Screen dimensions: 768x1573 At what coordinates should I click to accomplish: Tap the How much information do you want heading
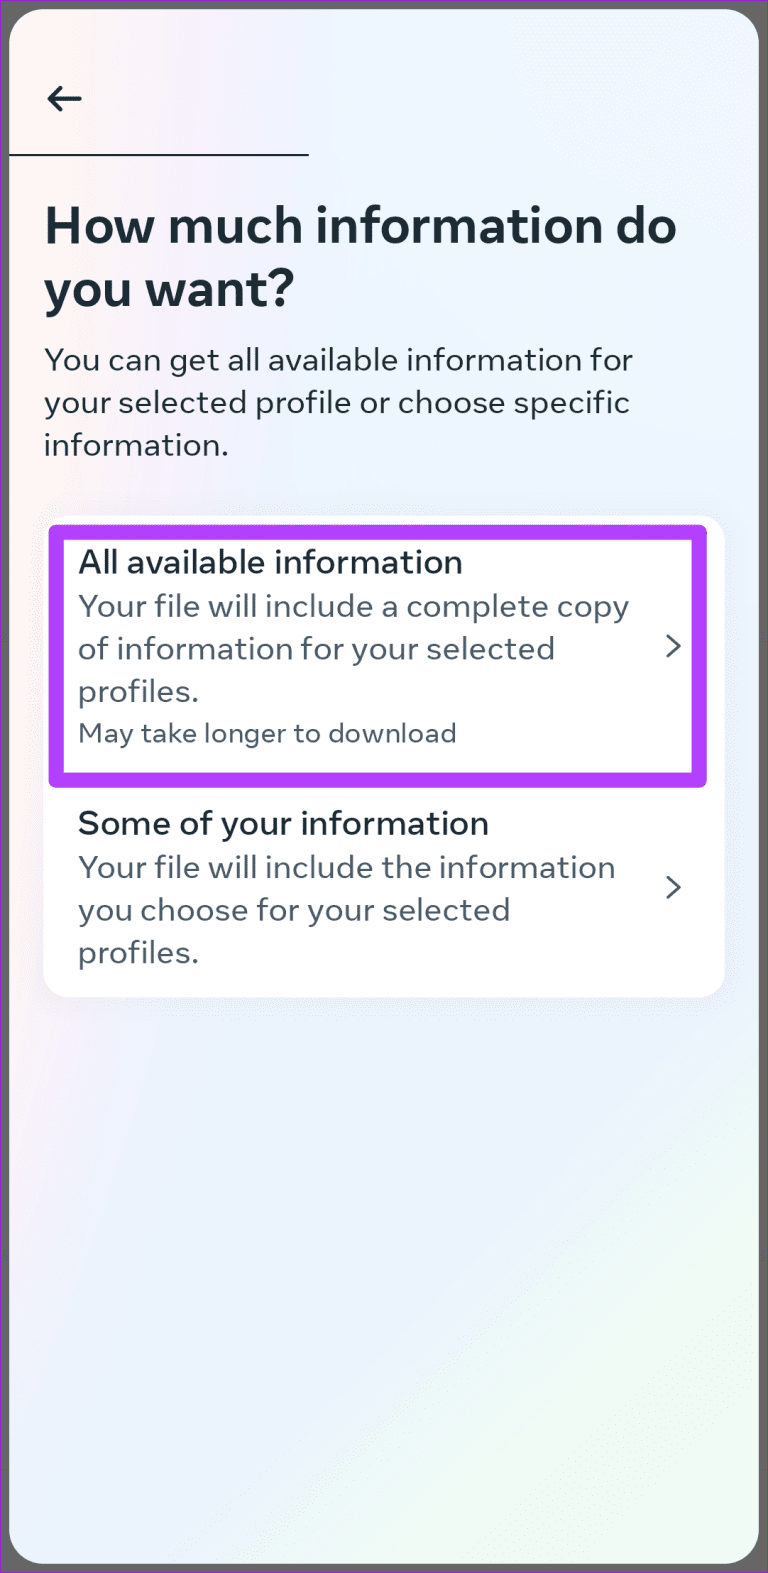click(x=360, y=257)
